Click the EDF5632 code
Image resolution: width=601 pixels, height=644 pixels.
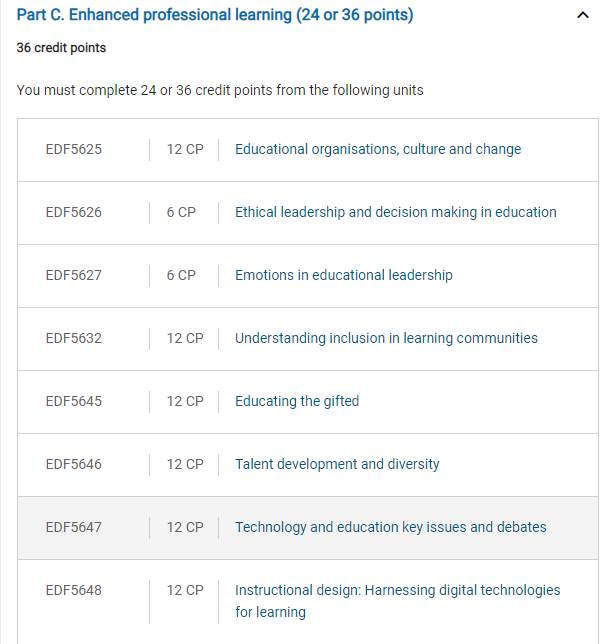coord(74,338)
